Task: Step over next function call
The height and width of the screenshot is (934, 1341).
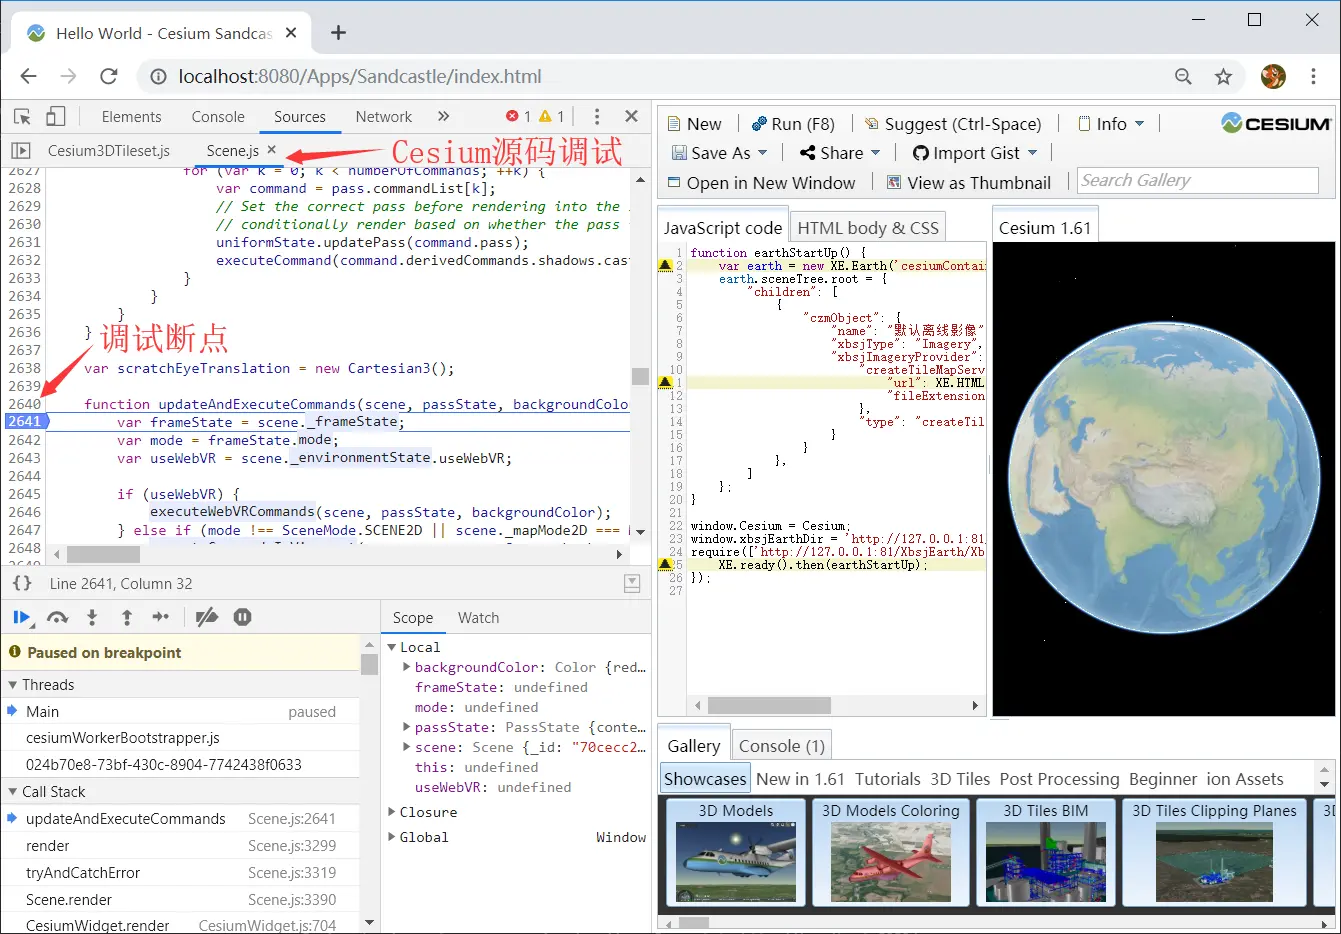Action: coord(57,617)
